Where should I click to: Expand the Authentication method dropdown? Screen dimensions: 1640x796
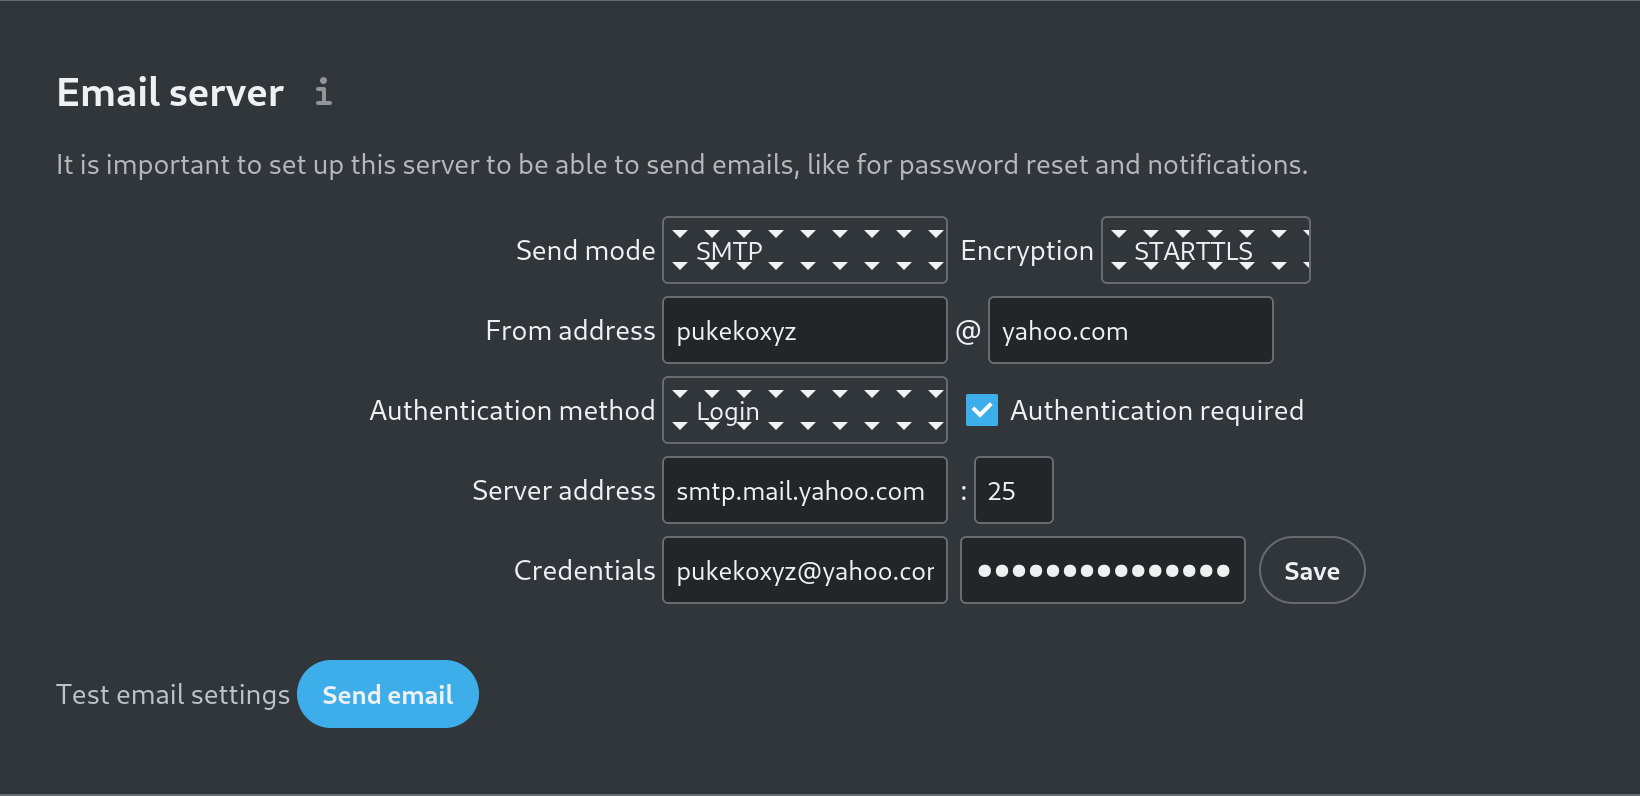pyautogui.click(x=804, y=410)
